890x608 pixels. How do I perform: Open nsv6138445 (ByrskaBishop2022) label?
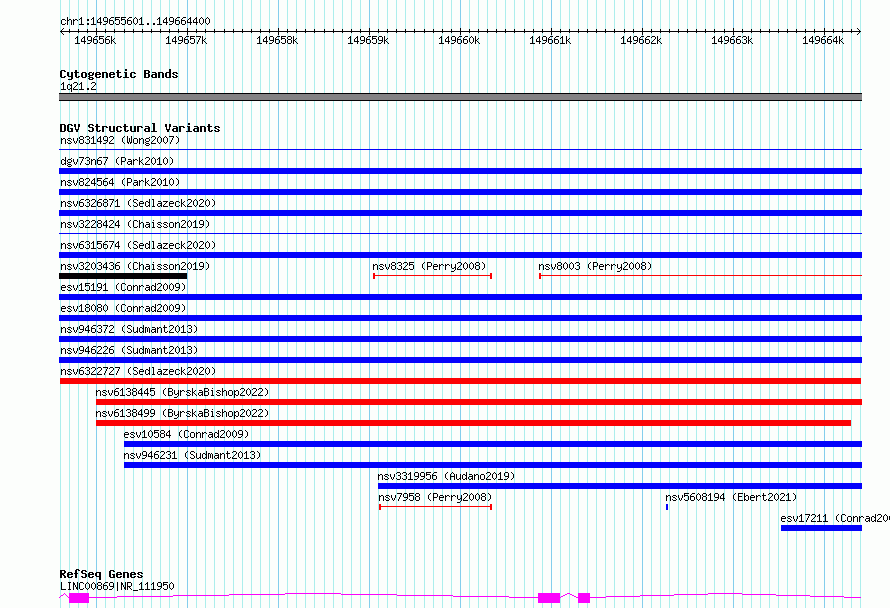click(182, 392)
